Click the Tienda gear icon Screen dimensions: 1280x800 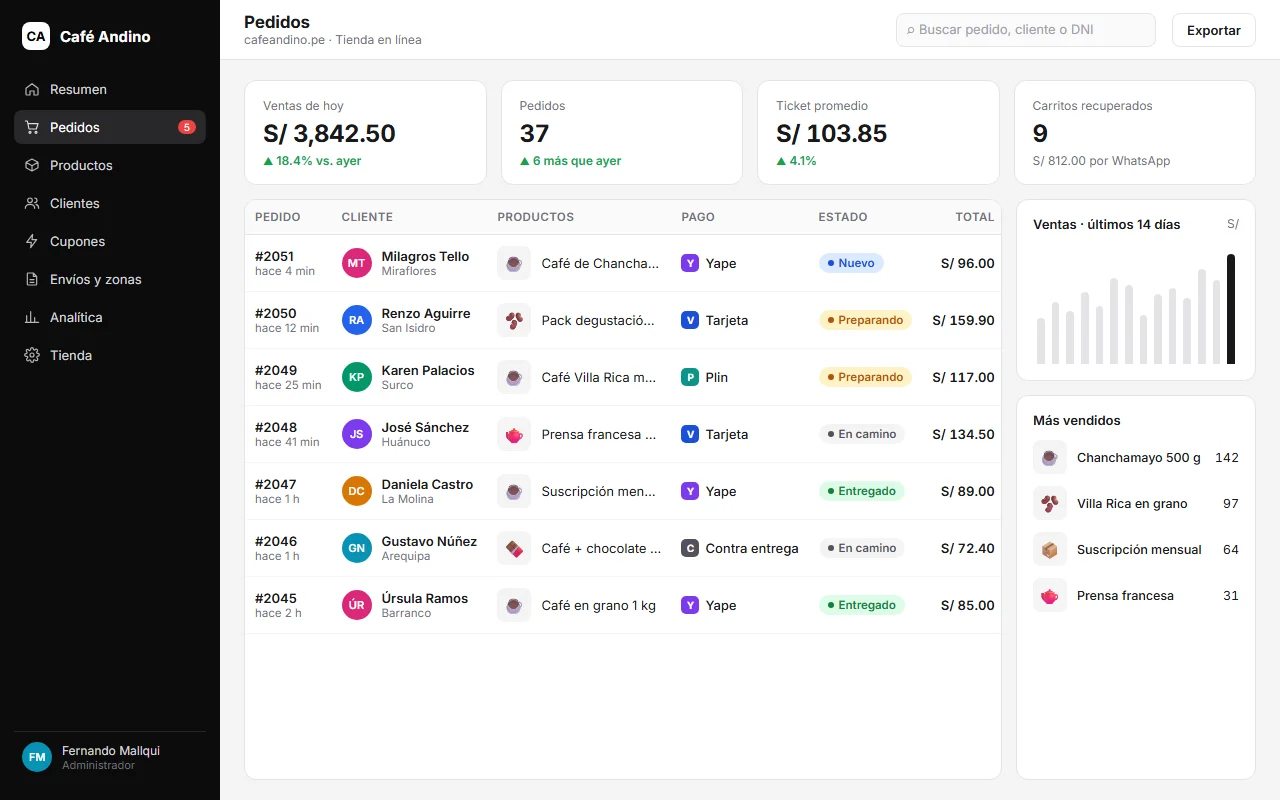(x=32, y=355)
